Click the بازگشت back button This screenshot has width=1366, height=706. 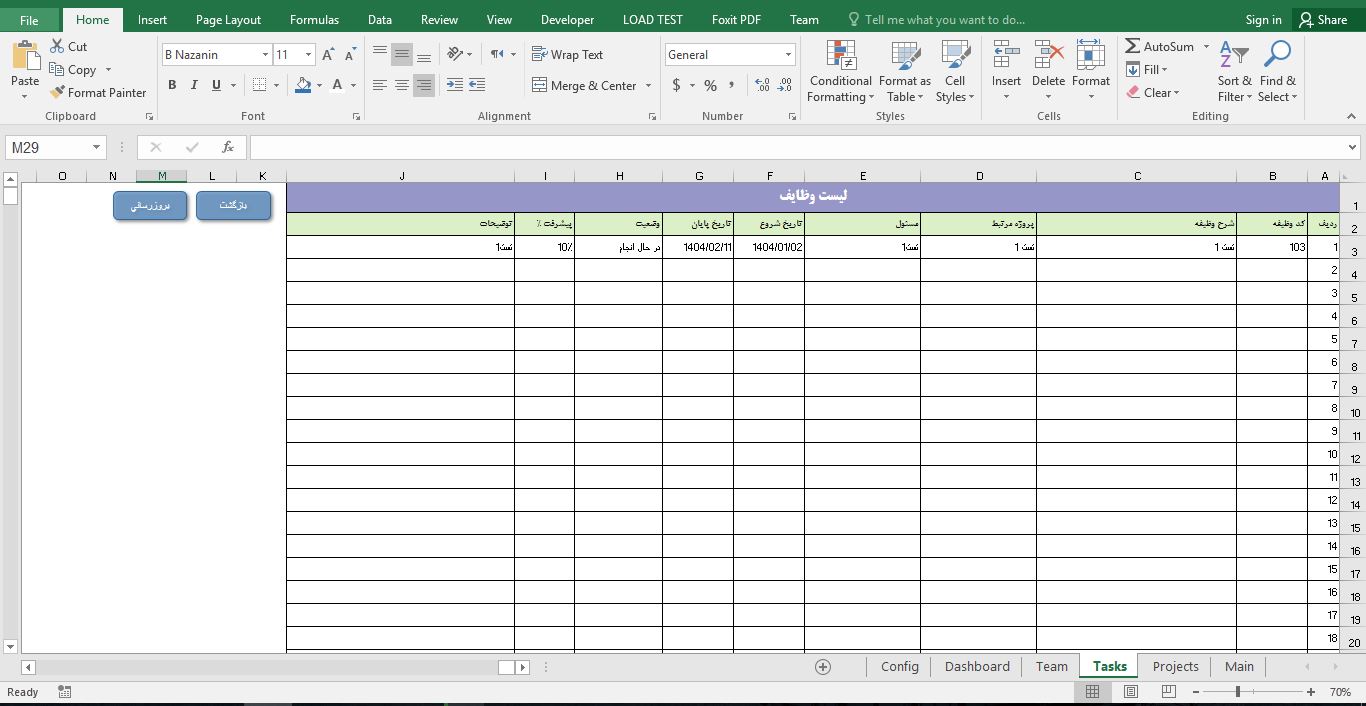[233, 206]
